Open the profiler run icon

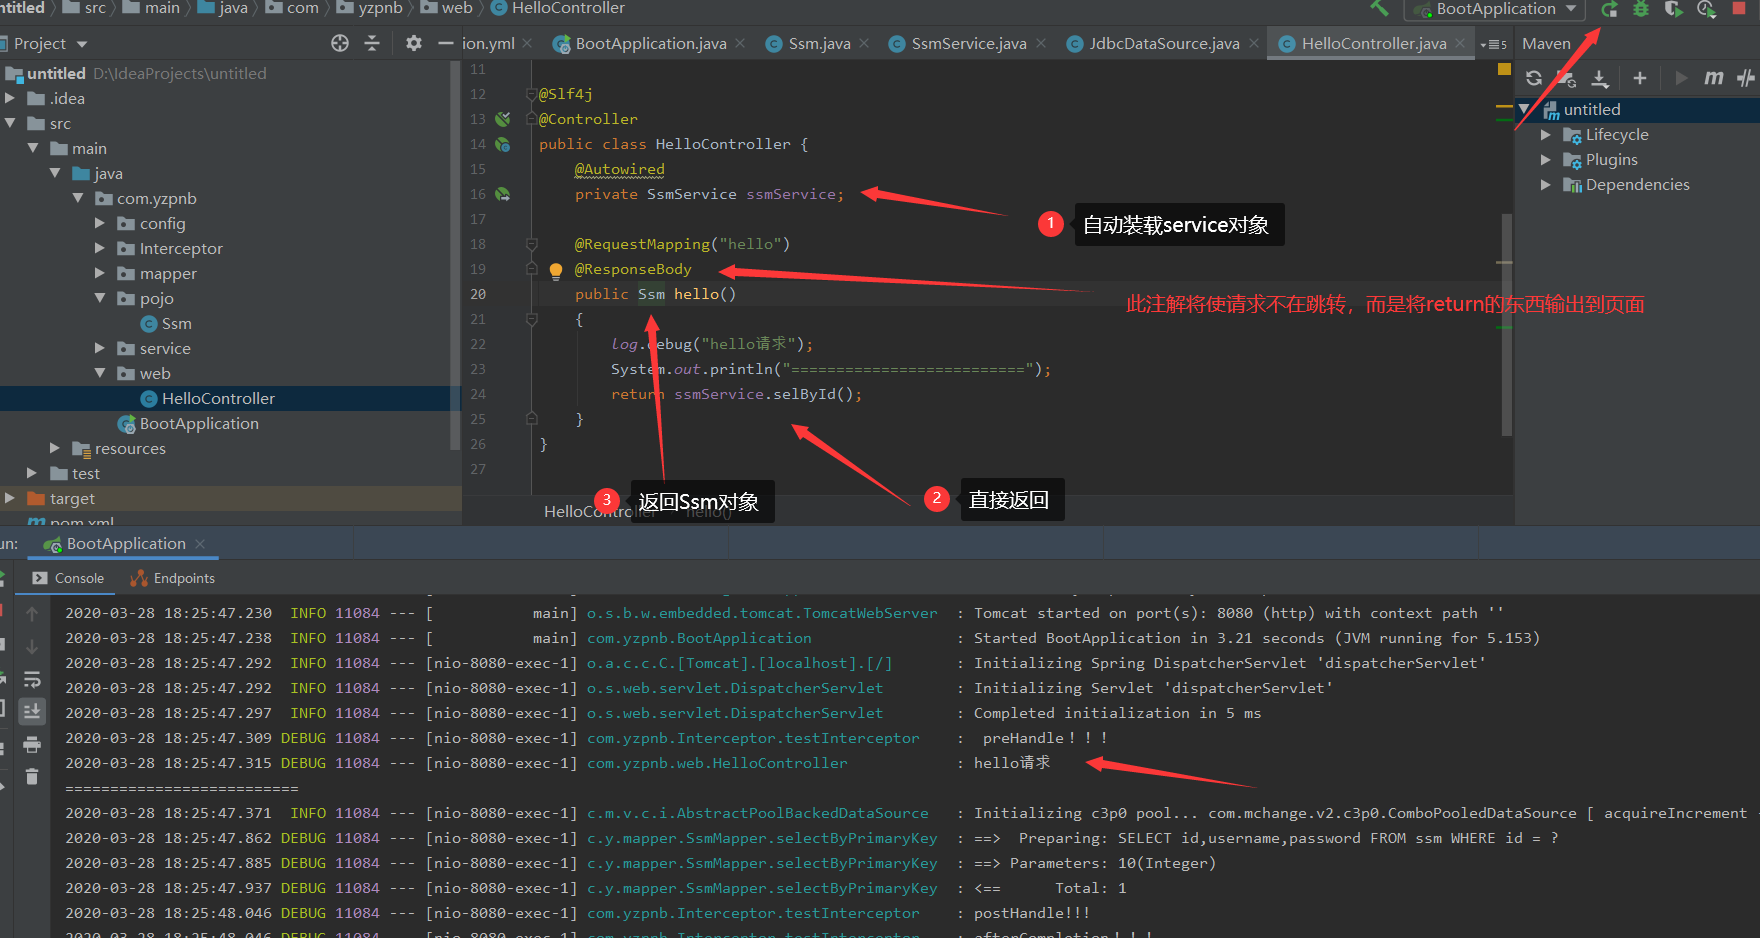point(1706,9)
